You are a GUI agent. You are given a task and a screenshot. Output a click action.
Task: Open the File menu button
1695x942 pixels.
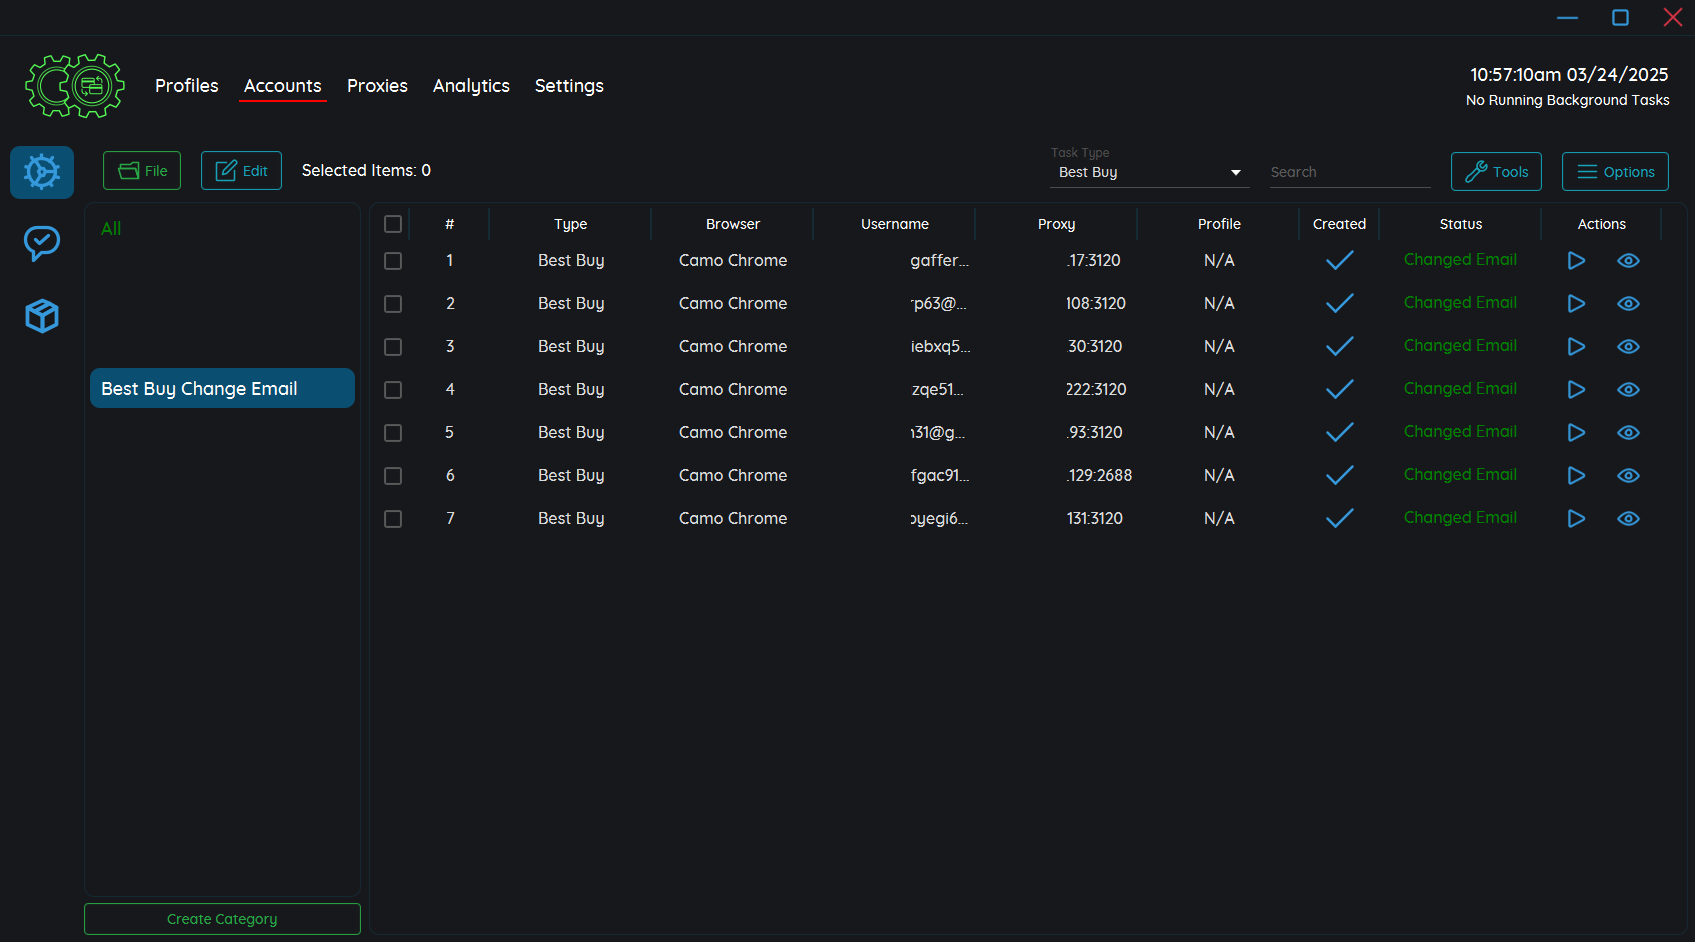point(142,171)
